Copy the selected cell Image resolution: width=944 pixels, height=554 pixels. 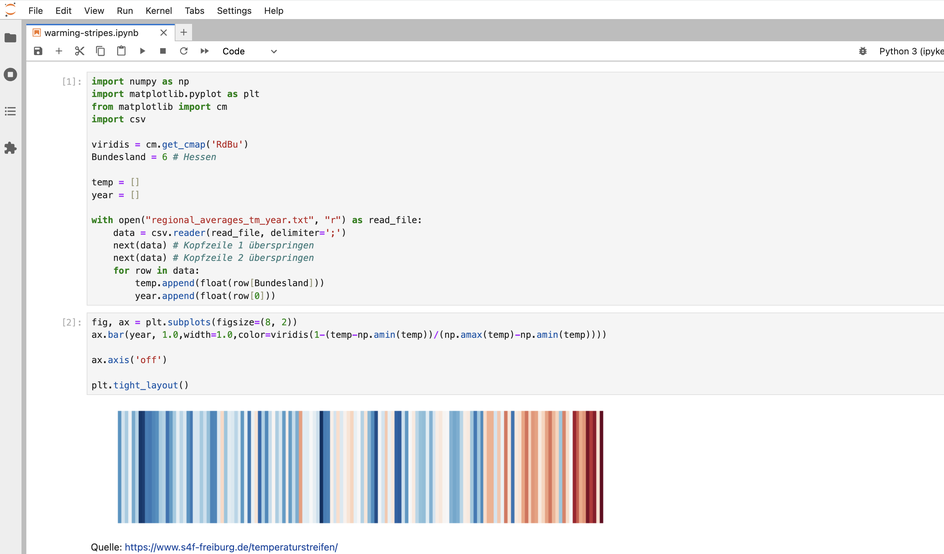point(101,51)
